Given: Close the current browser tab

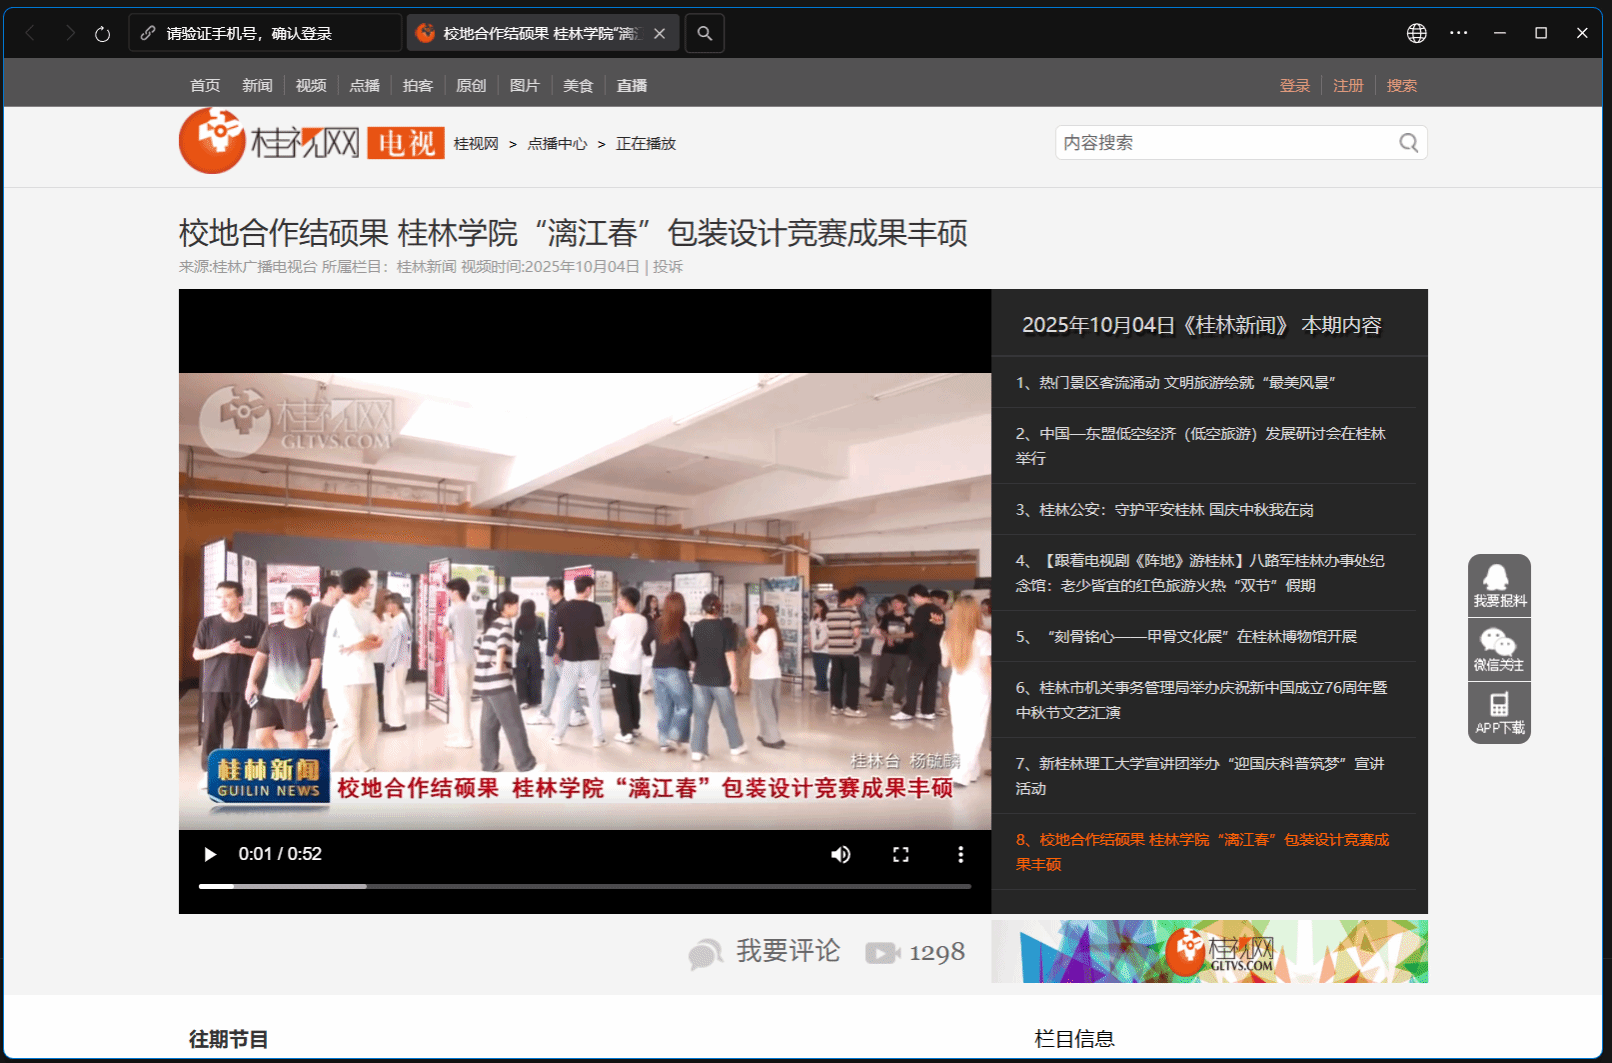Looking at the screenshot, I should 660,34.
